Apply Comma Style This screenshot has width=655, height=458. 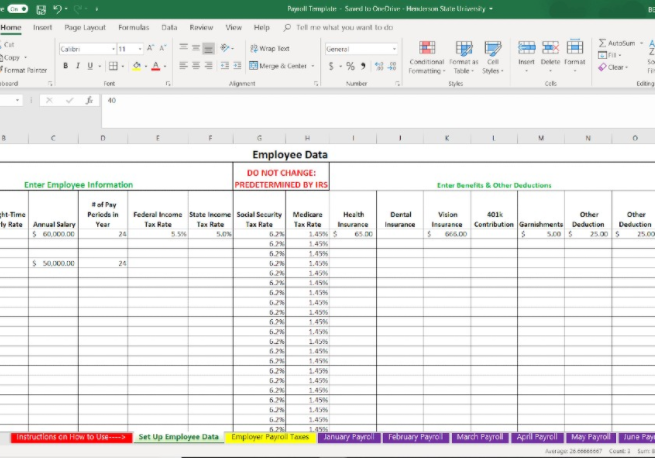363,66
